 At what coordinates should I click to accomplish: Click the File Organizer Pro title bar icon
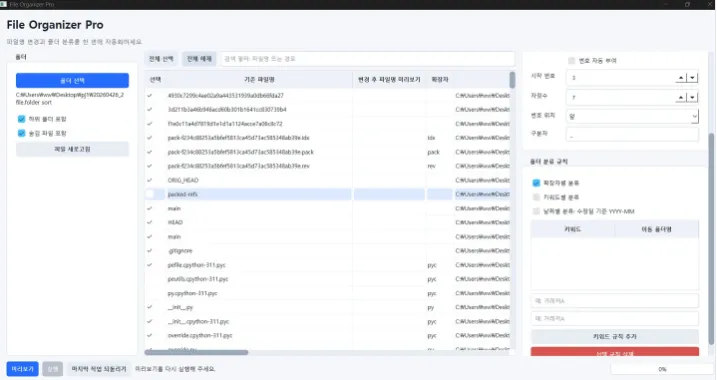coord(4,4)
